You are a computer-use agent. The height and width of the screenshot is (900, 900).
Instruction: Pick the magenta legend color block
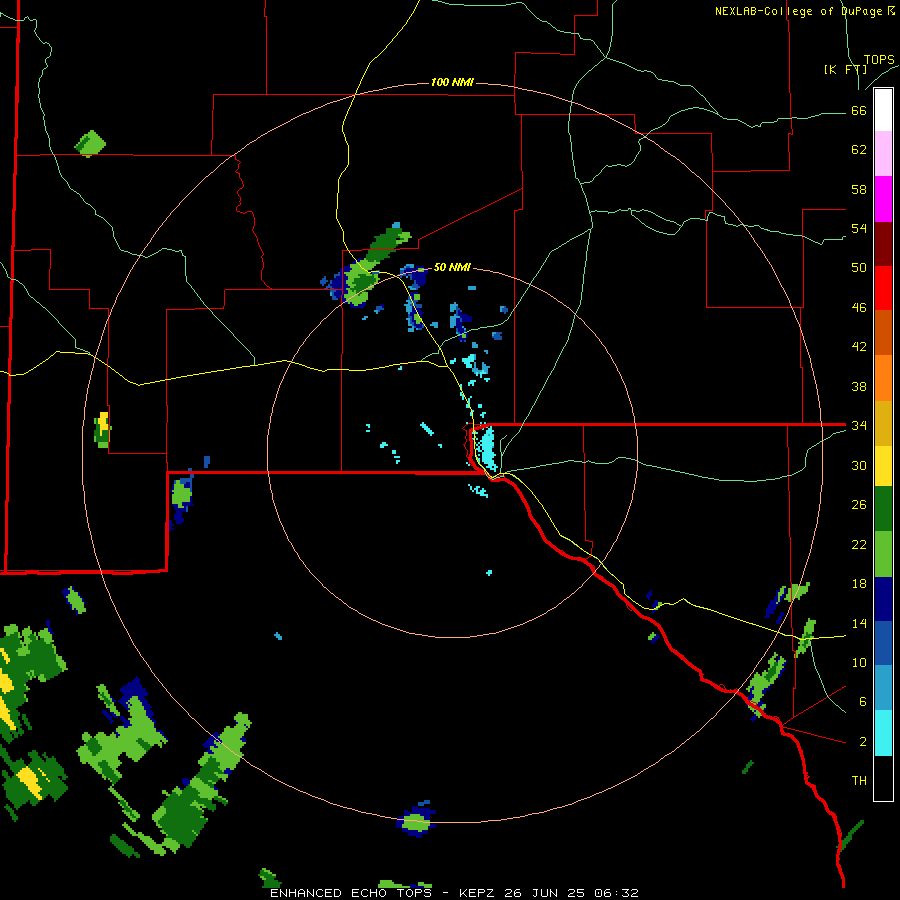[x=883, y=199]
